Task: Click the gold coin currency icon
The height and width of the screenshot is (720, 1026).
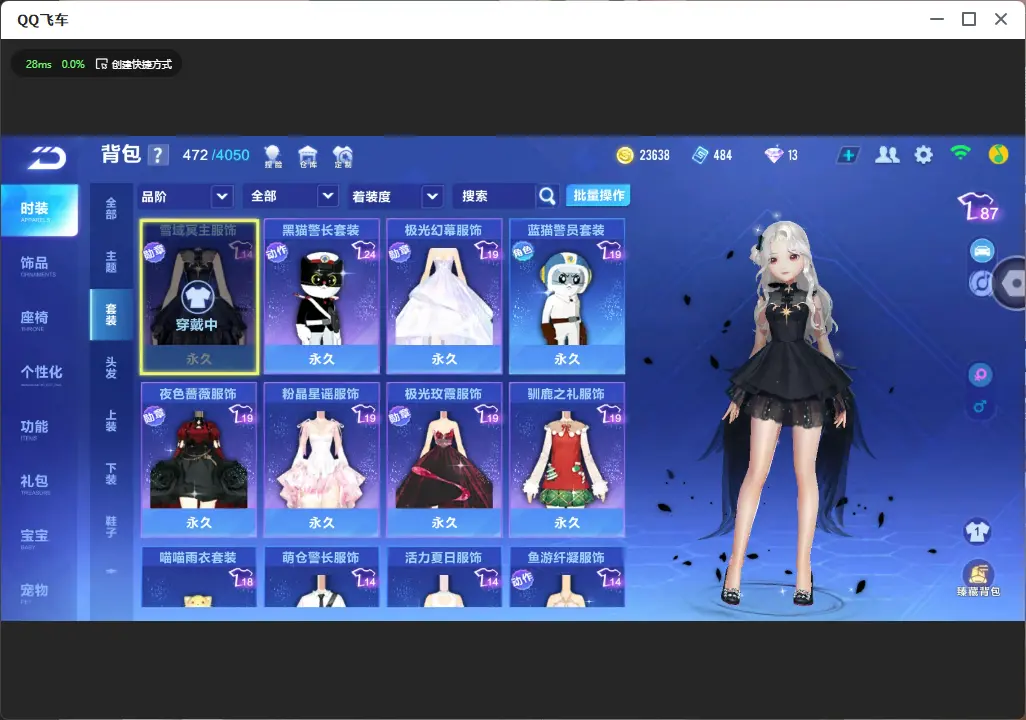Action: coord(625,155)
